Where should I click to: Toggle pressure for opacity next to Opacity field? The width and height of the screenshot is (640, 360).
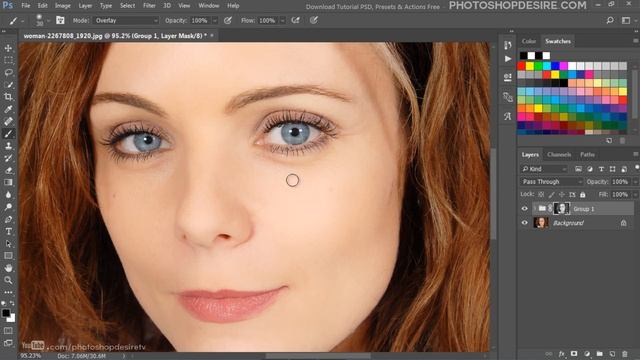tap(228, 20)
